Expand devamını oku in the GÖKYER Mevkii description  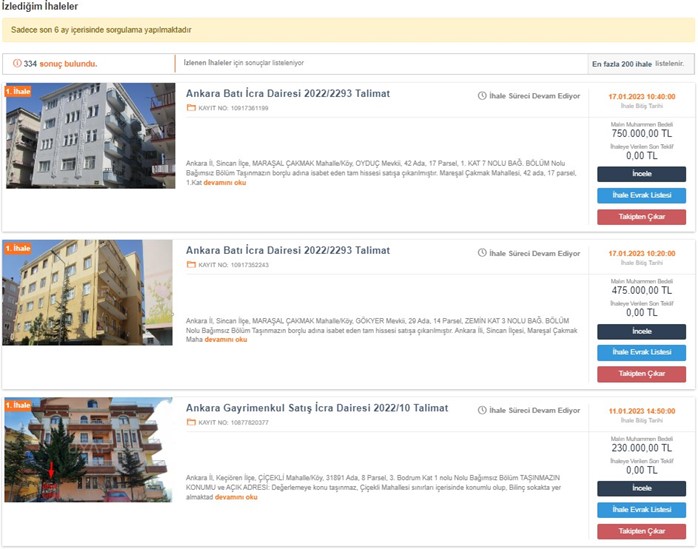pos(226,340)
